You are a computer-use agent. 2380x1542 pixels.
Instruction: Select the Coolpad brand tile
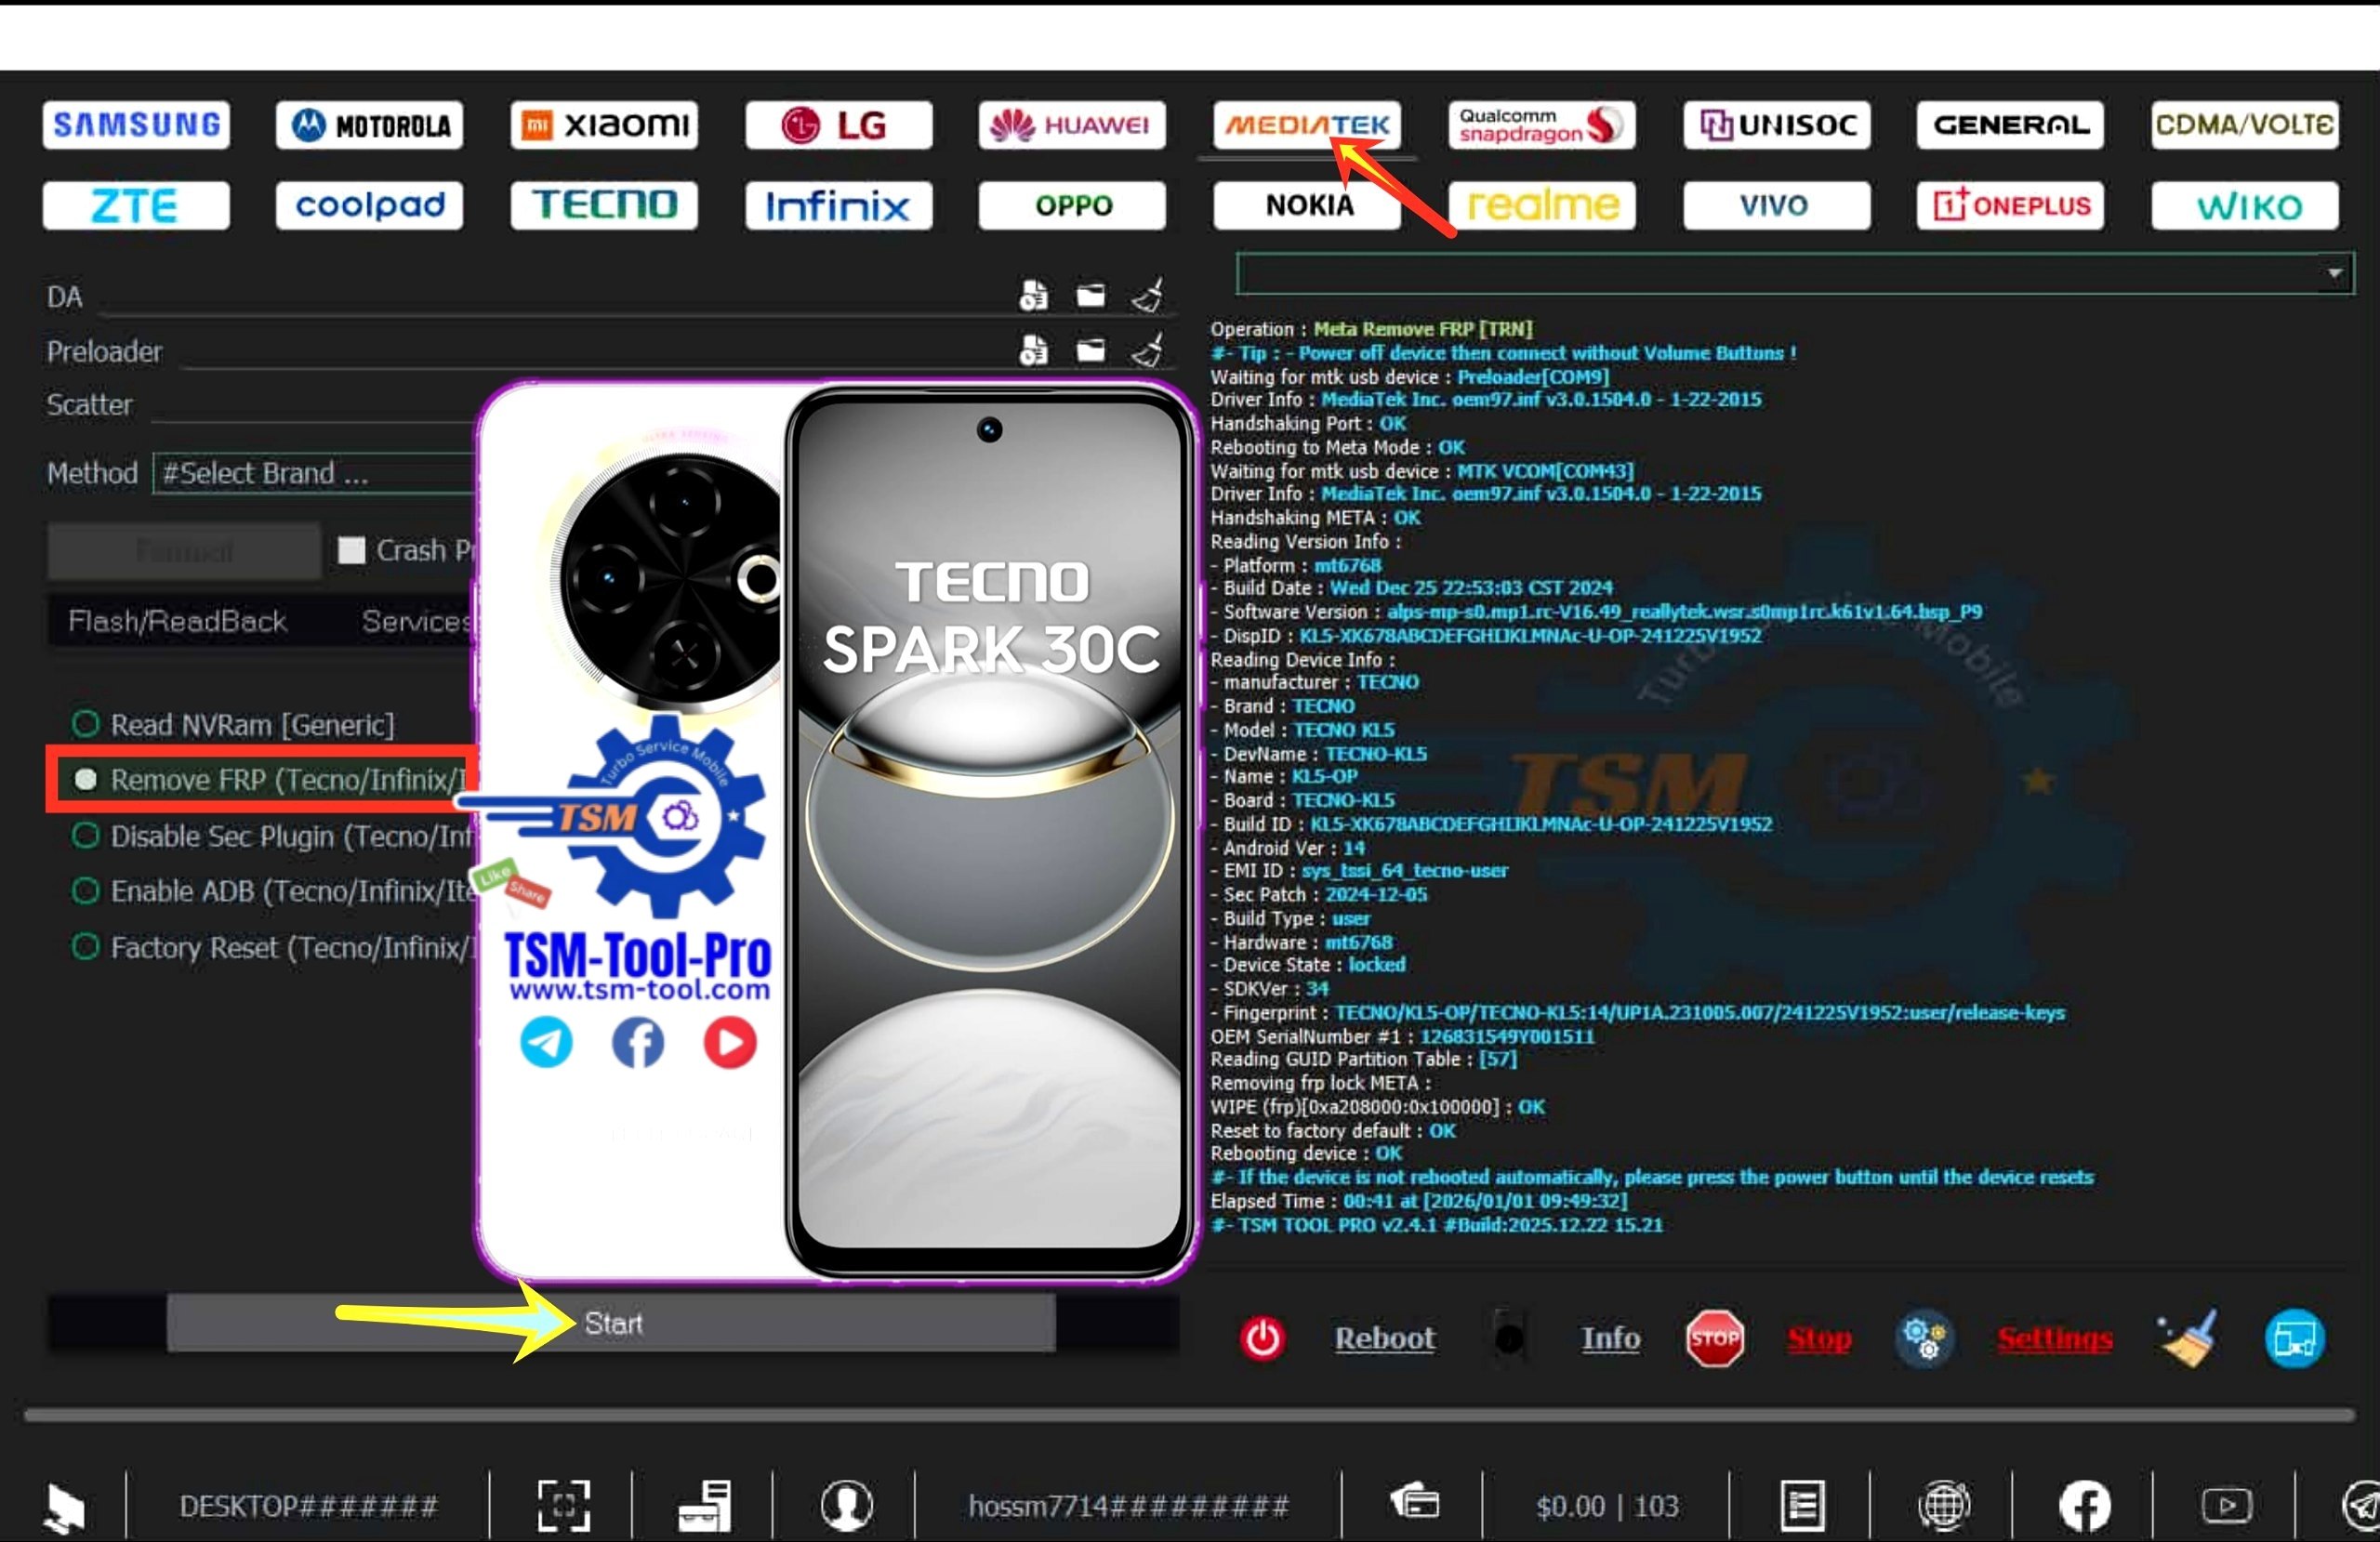pyautogui.click(x=370, y=205)
